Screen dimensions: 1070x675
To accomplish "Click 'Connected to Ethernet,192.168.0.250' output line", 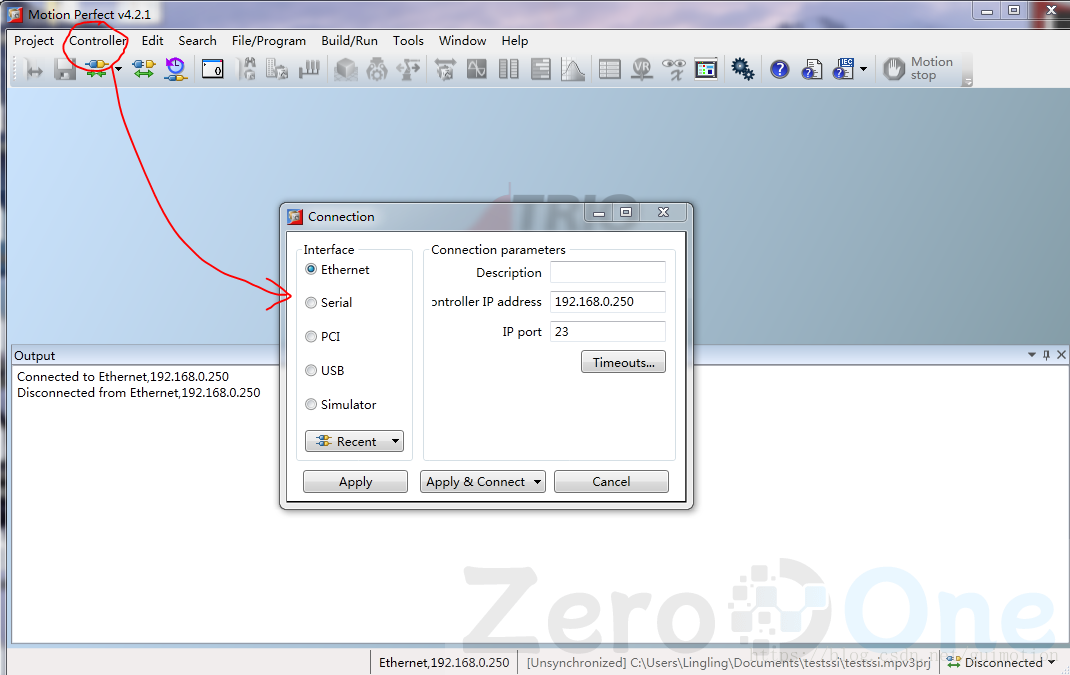I will 123,377.
